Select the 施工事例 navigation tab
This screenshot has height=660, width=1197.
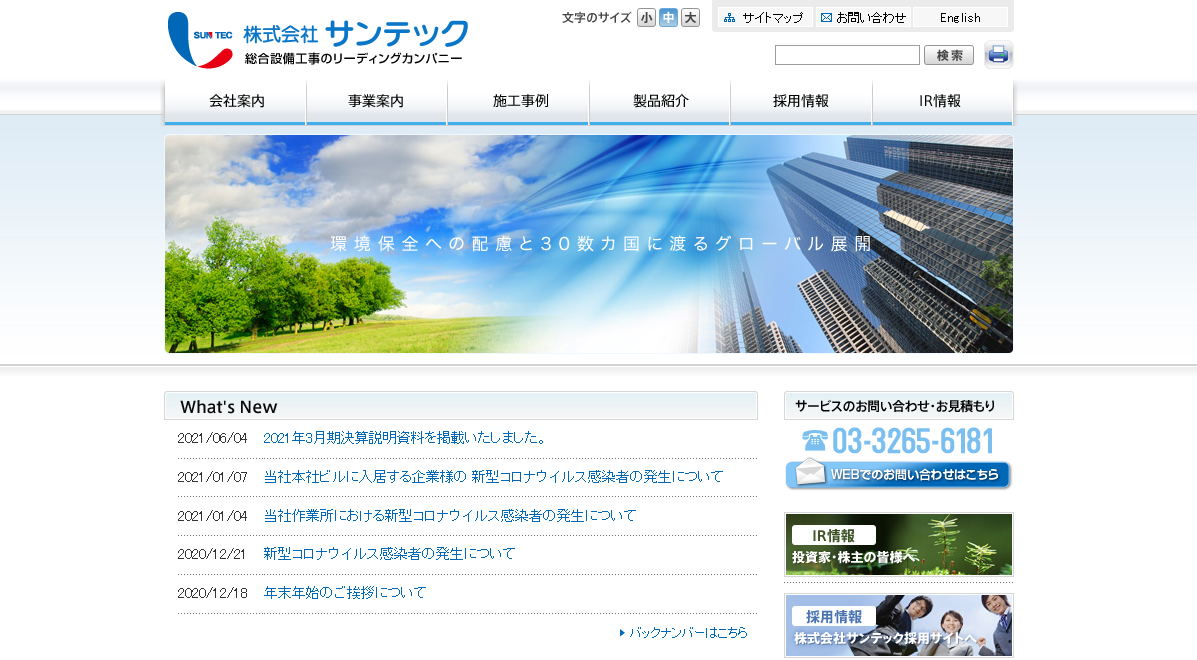pos(518,101)
